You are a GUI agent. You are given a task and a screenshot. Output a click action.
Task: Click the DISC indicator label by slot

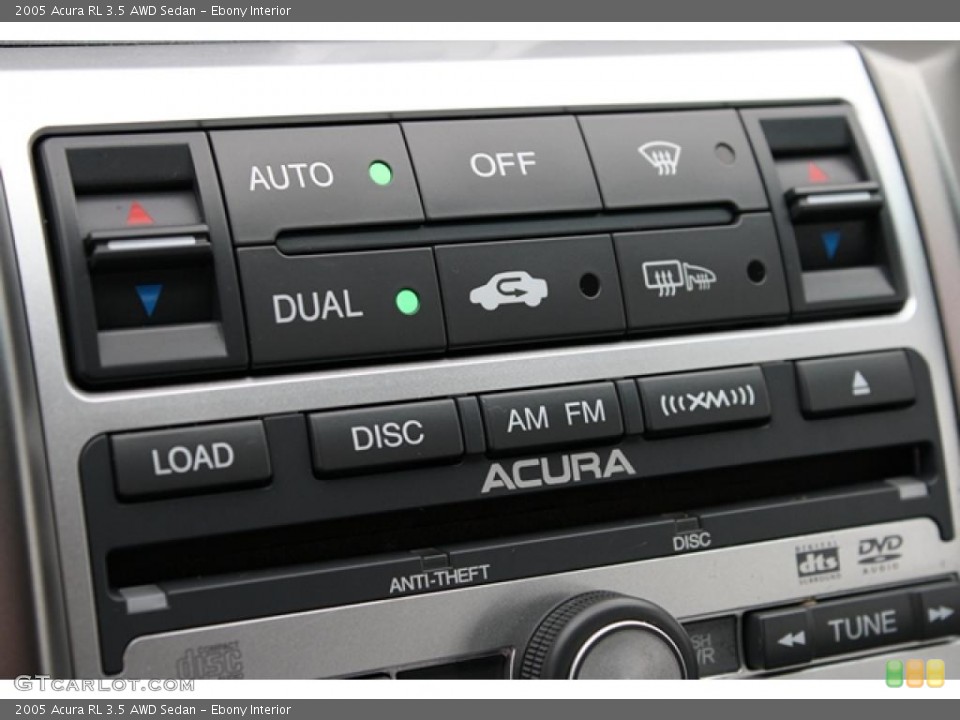[x=692, y=542]
